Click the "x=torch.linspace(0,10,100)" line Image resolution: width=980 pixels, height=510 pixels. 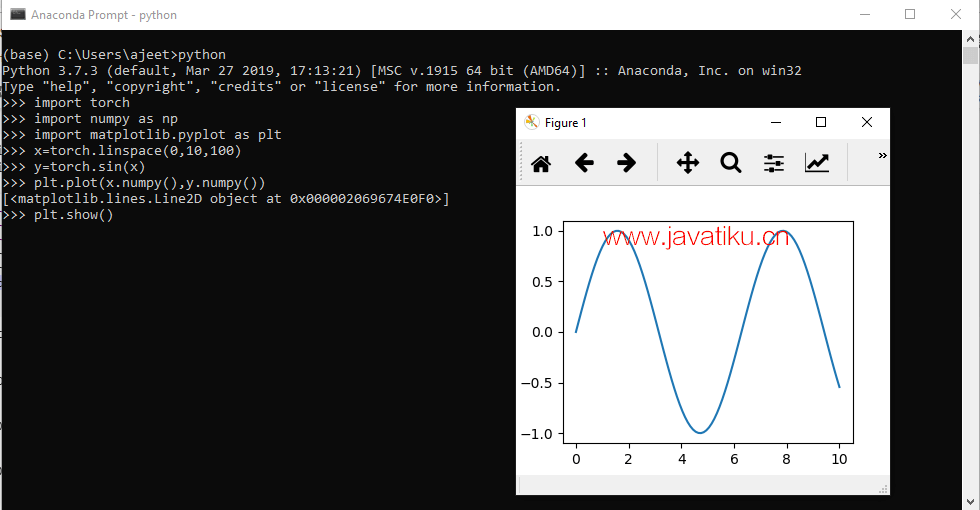coord(122,151)
